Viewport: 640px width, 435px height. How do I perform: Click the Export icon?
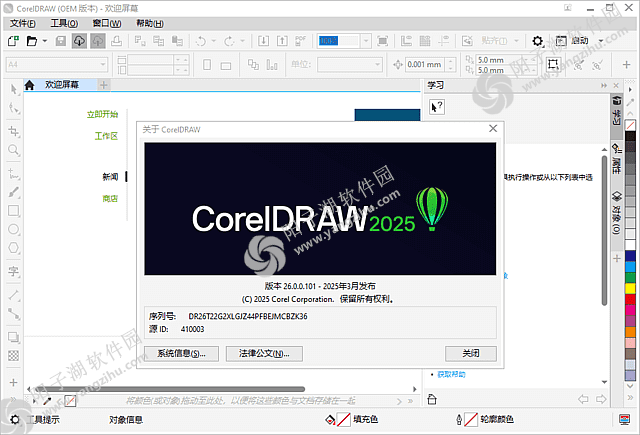click(x=282, y=41)
